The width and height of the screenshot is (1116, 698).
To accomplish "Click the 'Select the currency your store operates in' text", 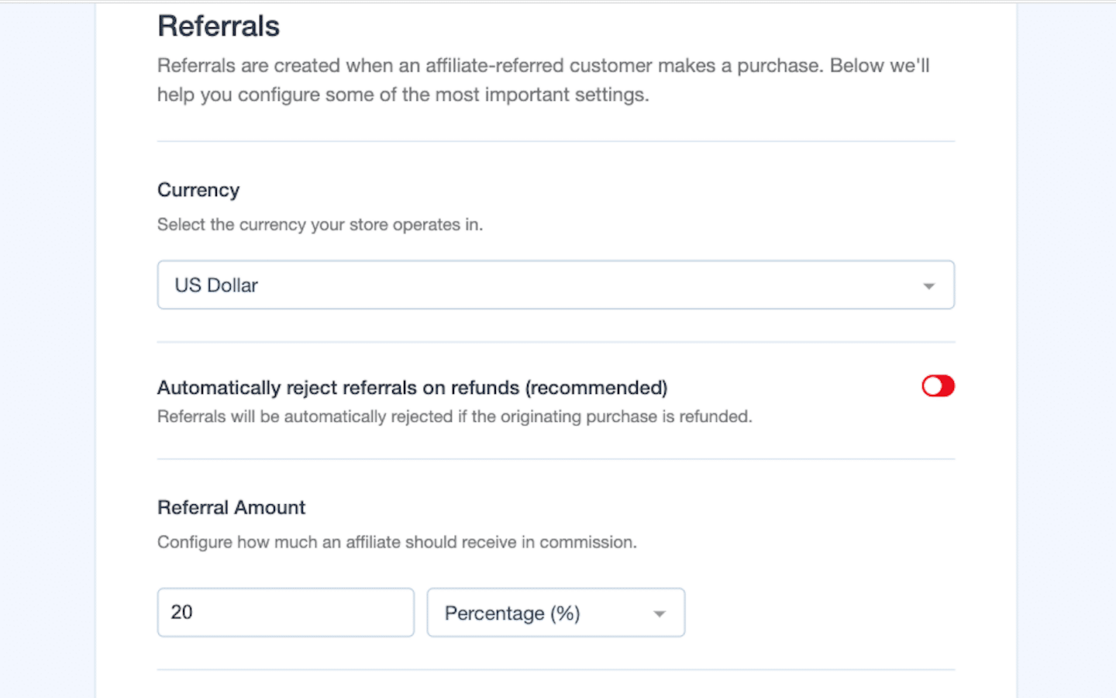I will pyautogui.click(x=319, y=225).
